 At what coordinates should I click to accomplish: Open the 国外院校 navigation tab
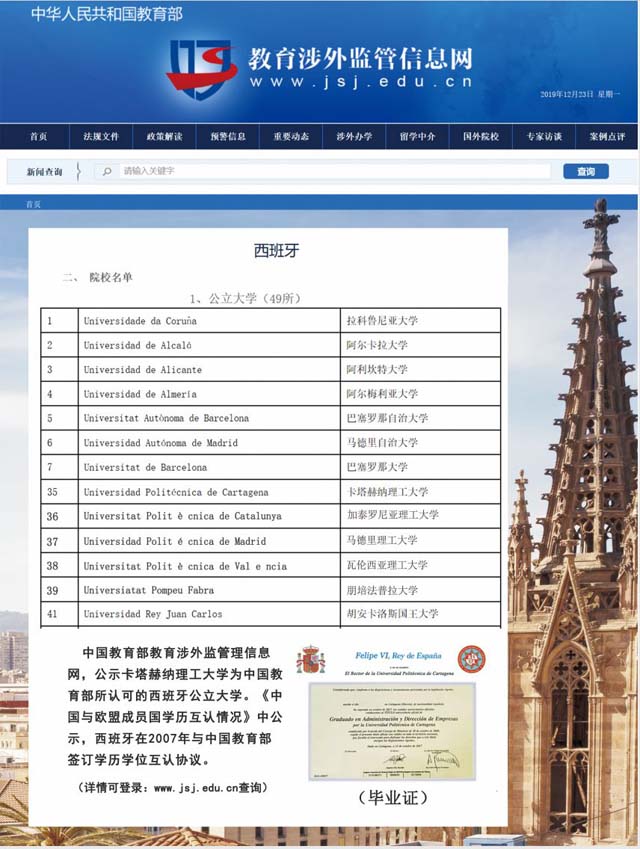click(x=481, y=136)
